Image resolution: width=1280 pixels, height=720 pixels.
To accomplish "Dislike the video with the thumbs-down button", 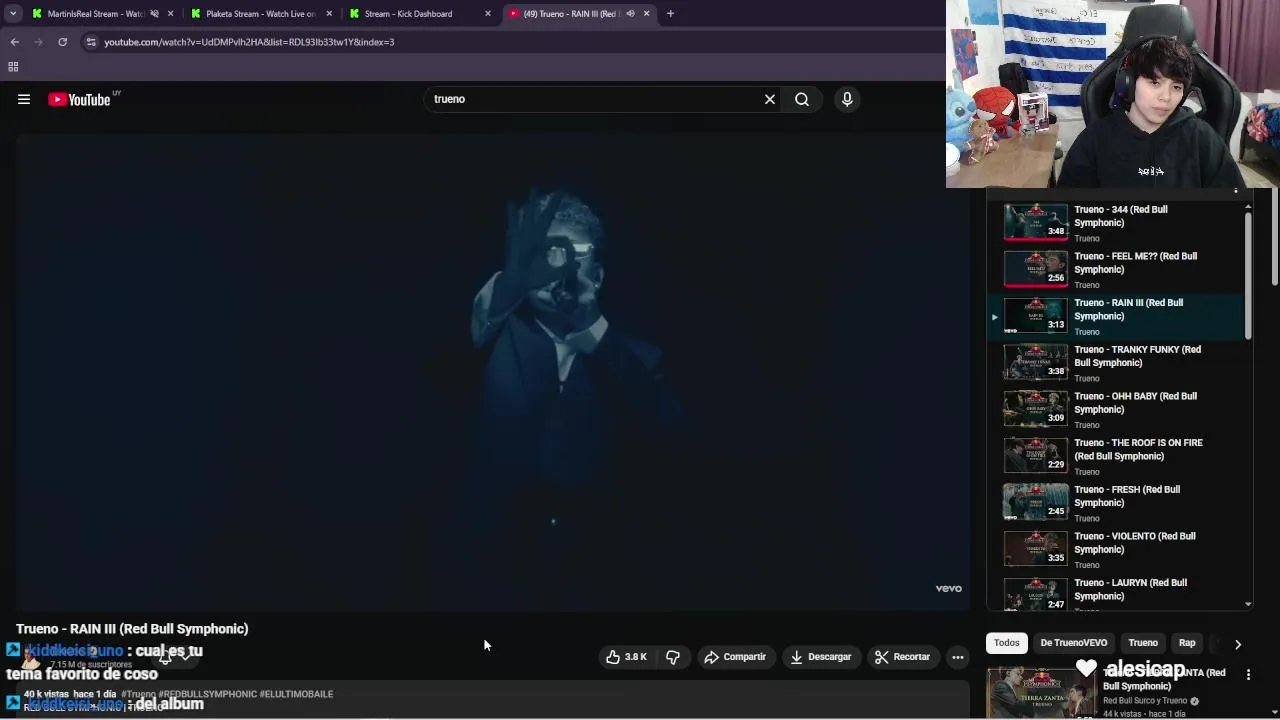I will click(673, 657).
